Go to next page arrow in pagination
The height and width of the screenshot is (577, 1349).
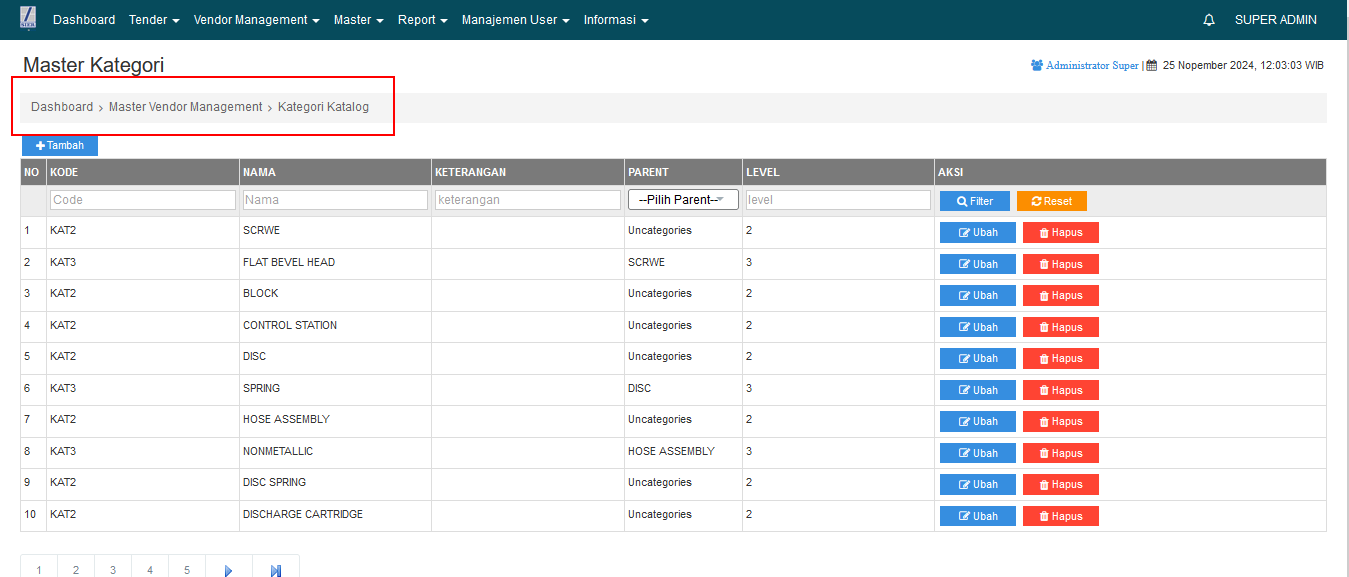point(228,570)
